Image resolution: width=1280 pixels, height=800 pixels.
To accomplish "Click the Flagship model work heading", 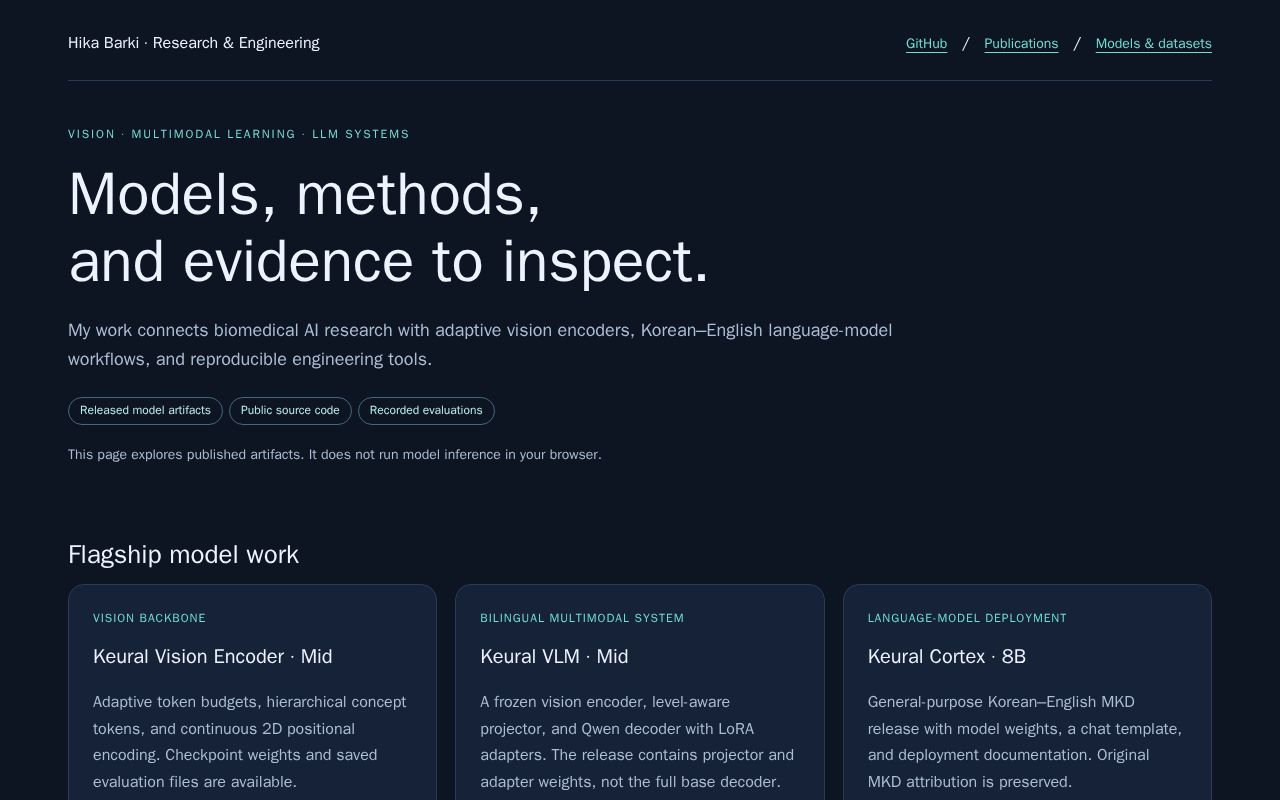I will (183, 555).
